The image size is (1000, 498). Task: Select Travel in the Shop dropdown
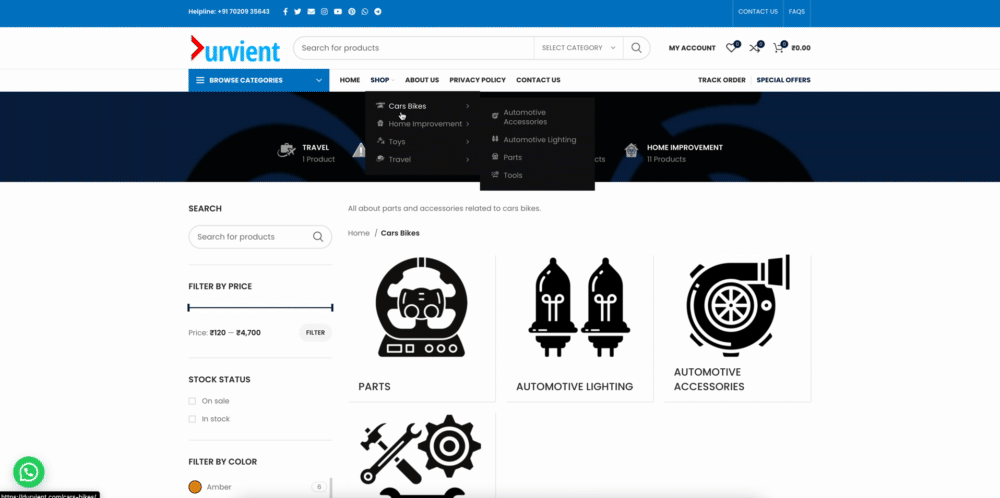click(x=400, y=159)
